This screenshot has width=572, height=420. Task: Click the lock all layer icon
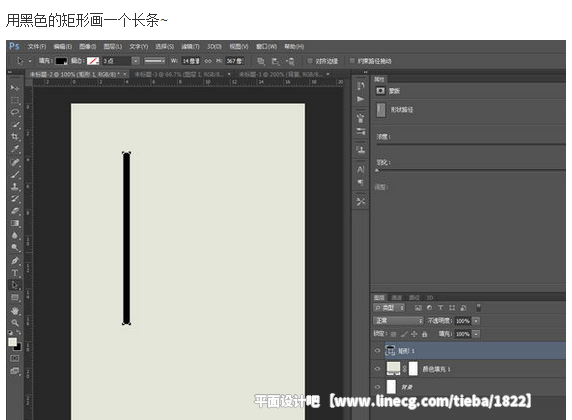(425, 334)
